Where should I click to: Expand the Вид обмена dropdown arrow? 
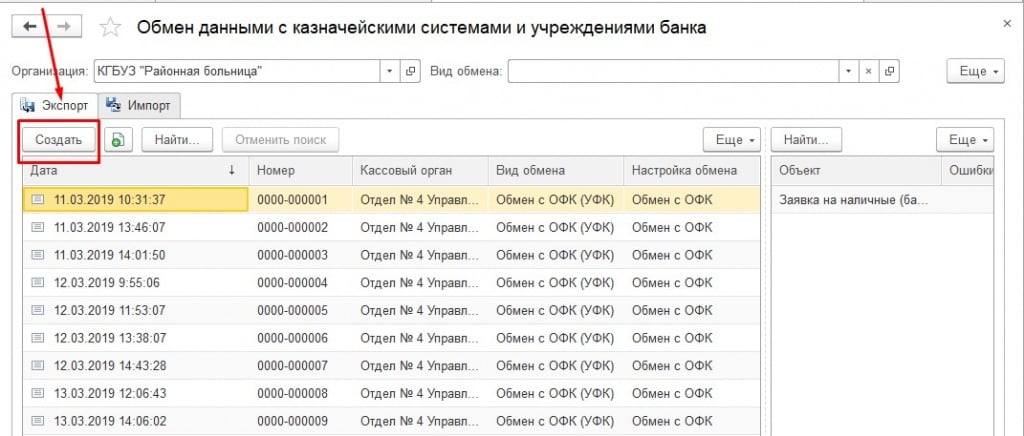click(848, 71)
